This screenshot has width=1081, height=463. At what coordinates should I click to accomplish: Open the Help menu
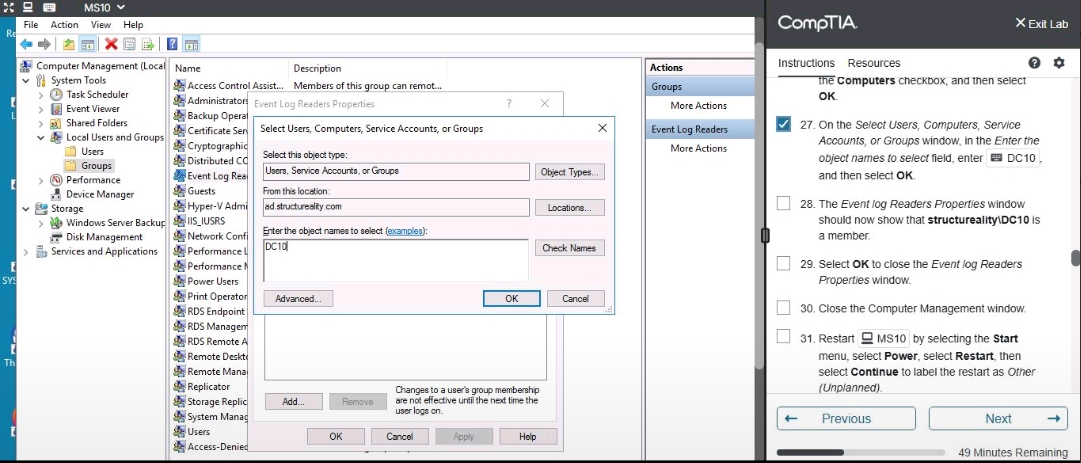pos(133,25)
